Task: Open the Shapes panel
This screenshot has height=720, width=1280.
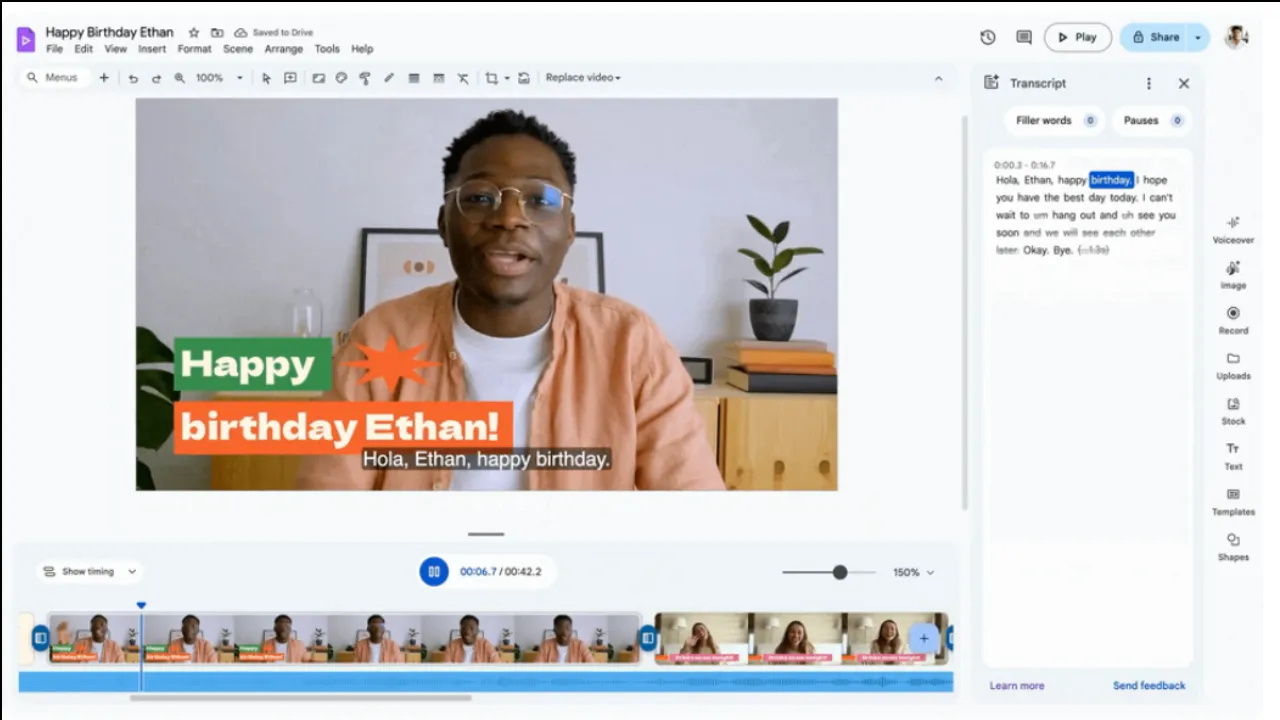Action: click(1233, 541)
